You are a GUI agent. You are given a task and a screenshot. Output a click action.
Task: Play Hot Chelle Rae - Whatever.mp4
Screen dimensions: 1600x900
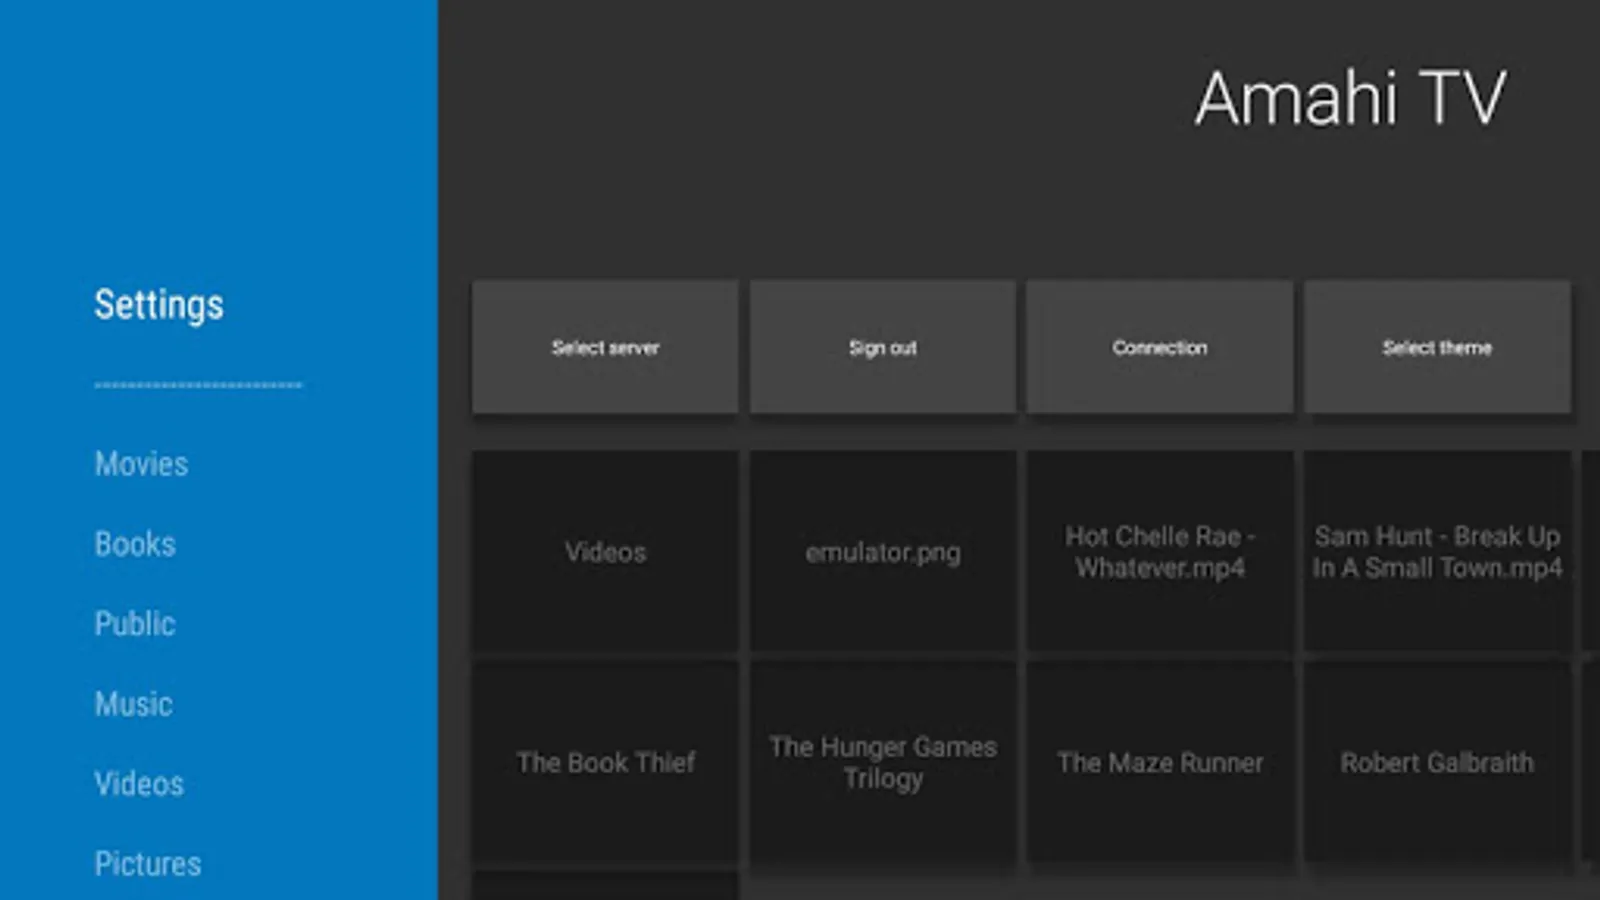(x=1160, y=552)
